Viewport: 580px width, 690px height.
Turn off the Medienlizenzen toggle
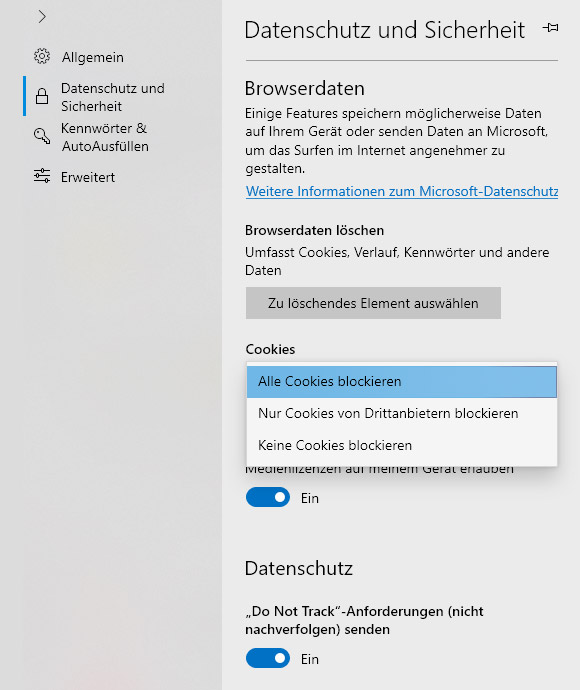tap(268, 497)
